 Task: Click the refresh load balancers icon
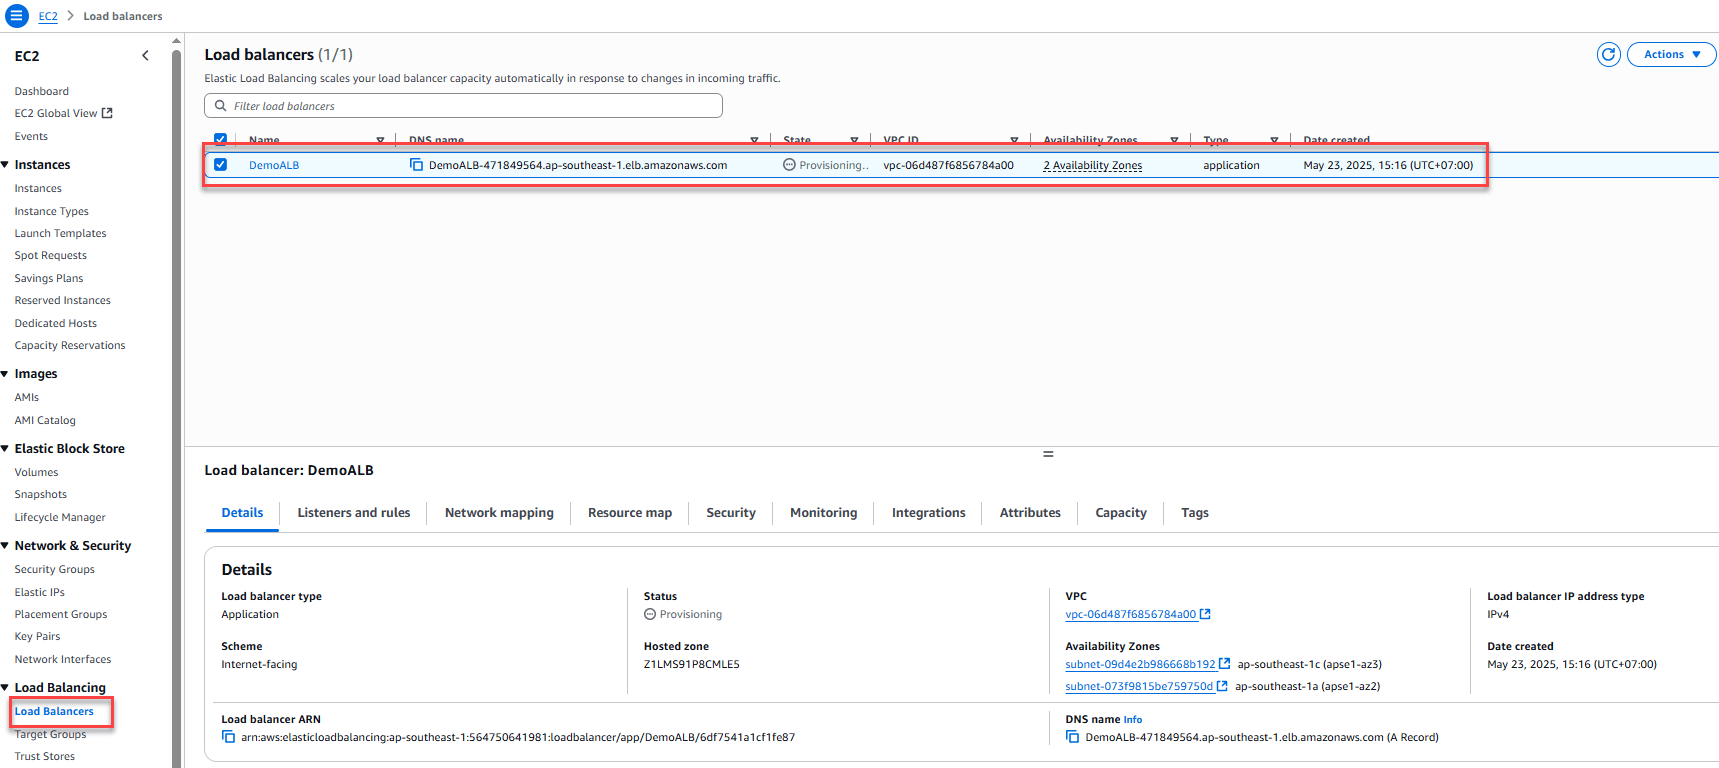pos(1608,55)
